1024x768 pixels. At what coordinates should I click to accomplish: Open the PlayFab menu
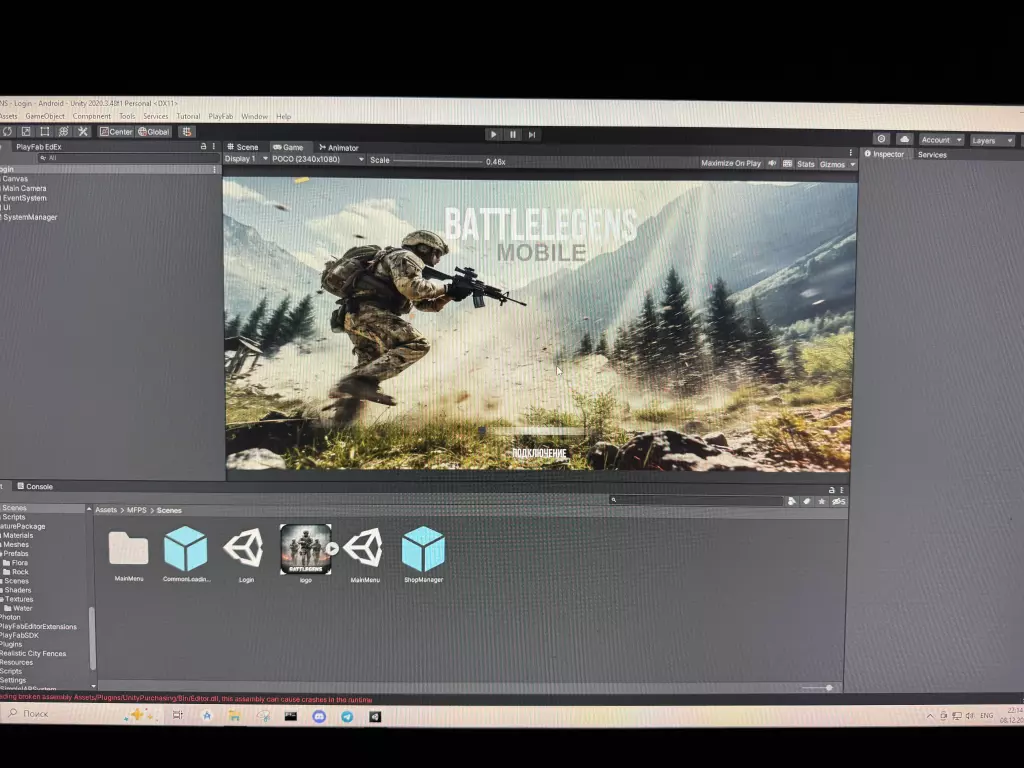[221, 117]
